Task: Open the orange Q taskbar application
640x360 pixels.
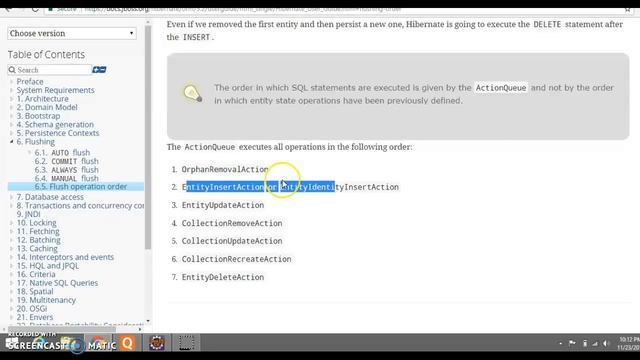Action: [x=127, y=343]
